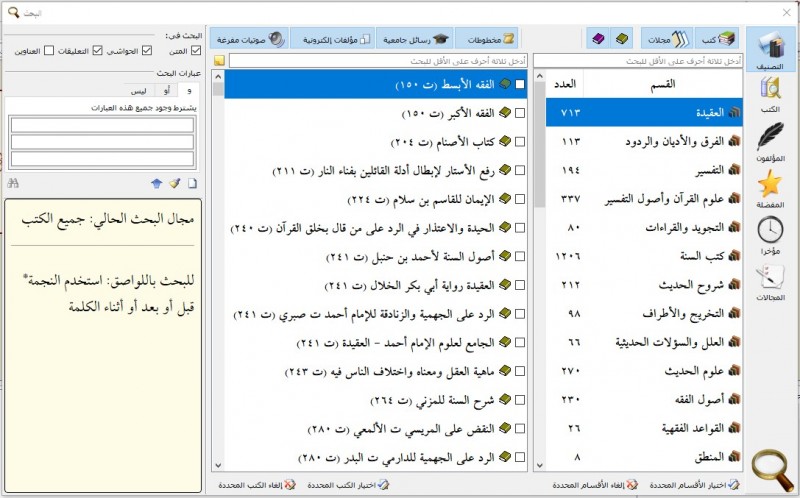The image size is (800, 498).
Task: Click category list scrollbar up arrow
Action: [x=540, y=77]
